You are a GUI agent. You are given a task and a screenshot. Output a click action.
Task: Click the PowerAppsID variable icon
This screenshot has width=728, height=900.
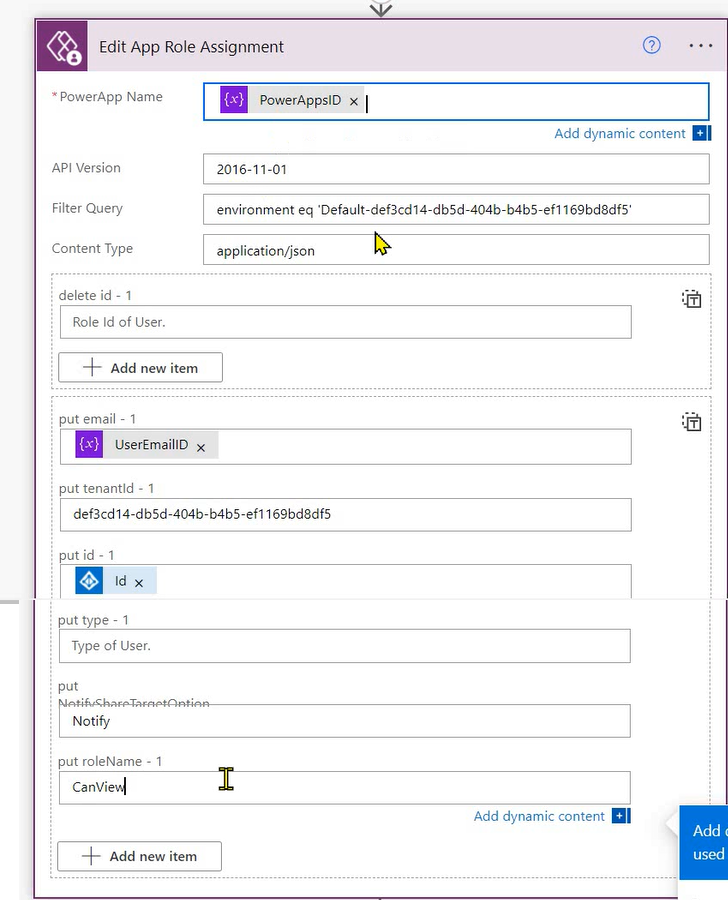(234, 100)
